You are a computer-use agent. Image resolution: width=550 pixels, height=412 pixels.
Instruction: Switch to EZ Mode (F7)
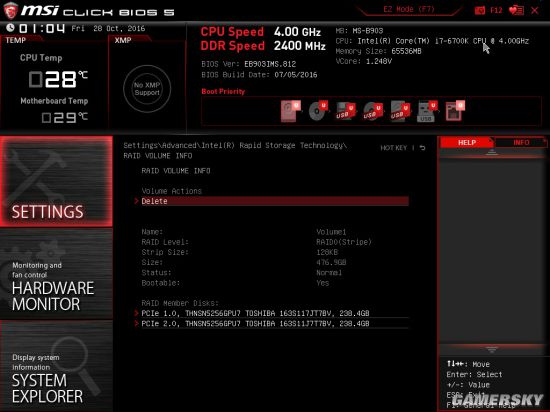(x=409, y=9)
